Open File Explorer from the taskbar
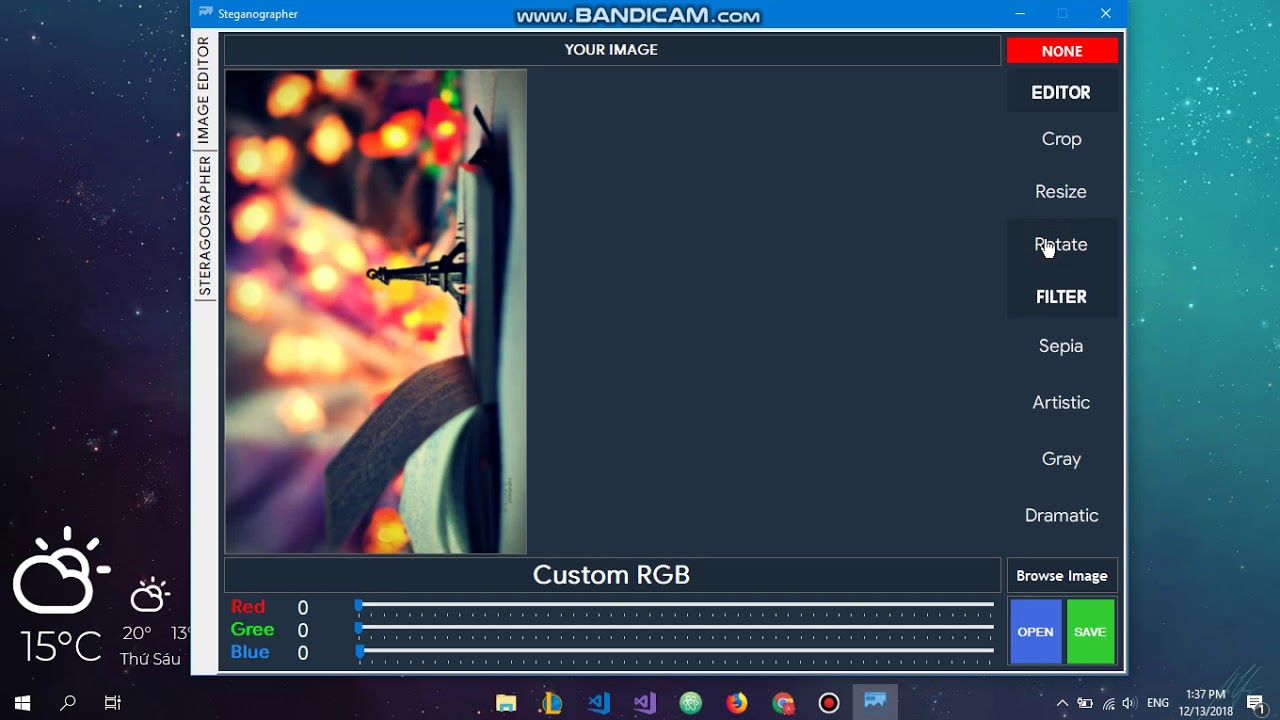The image size is (1280, 720). pyautogui.click(x=506, y=703)
